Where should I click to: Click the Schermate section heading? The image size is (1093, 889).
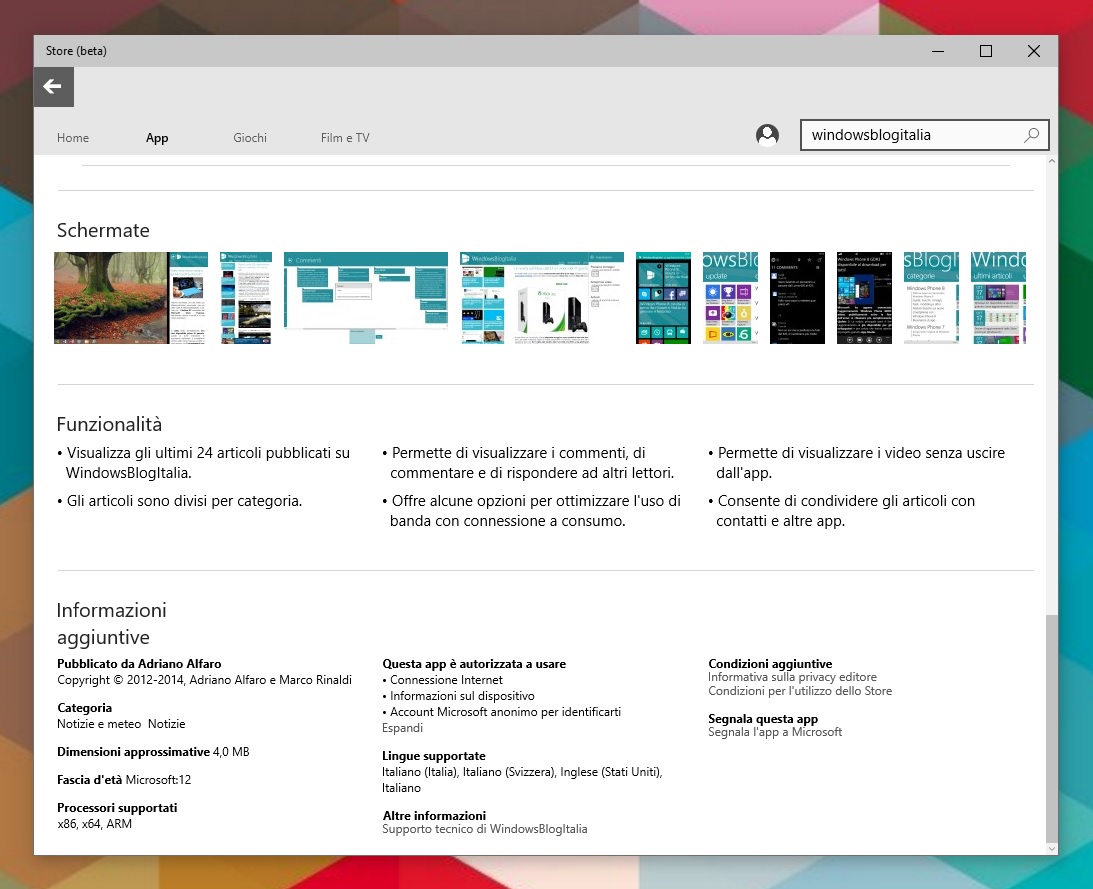pos(103,230)
